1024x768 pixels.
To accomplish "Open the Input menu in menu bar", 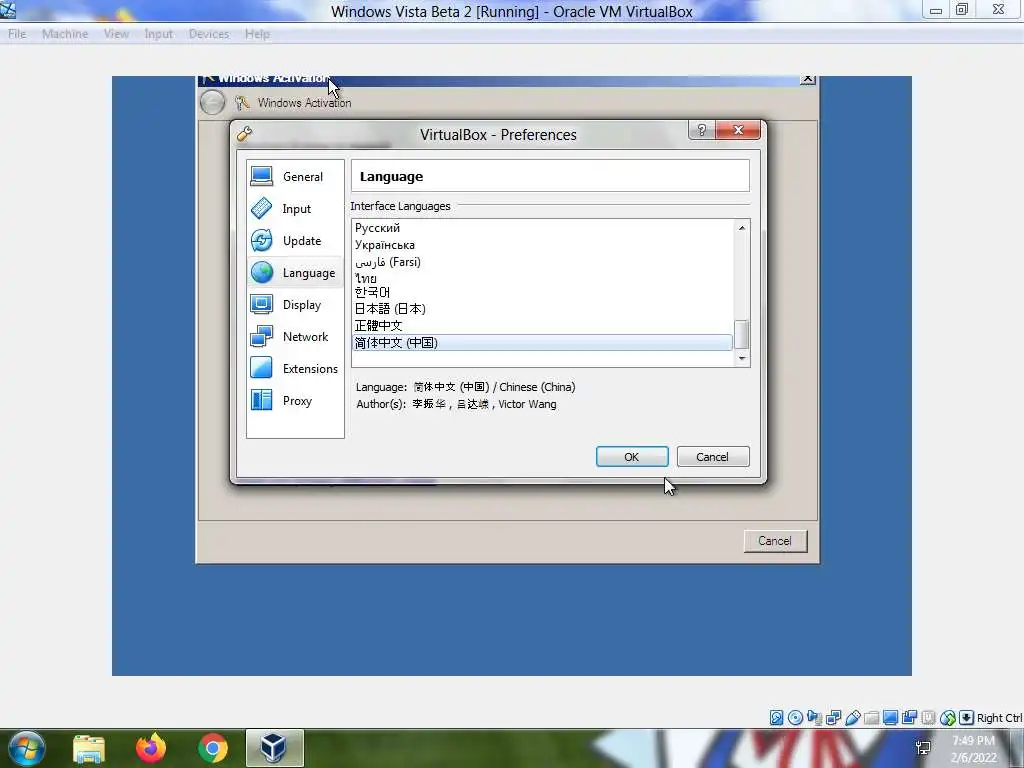I will [x=159, y=34].
